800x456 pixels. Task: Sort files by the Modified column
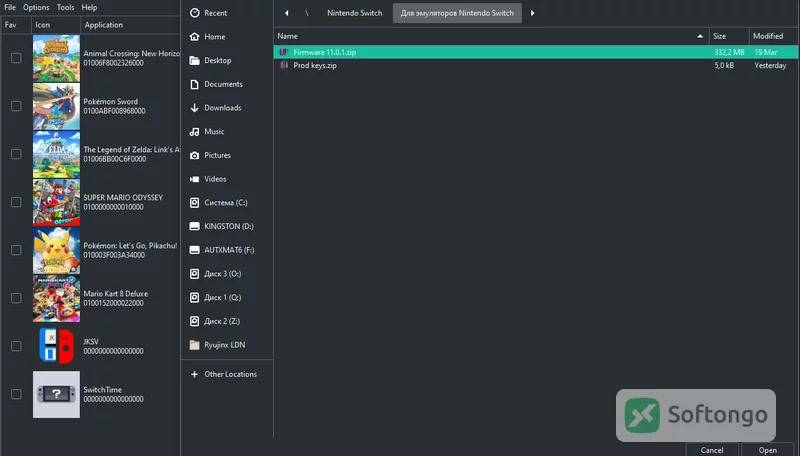tap(773, 36)
